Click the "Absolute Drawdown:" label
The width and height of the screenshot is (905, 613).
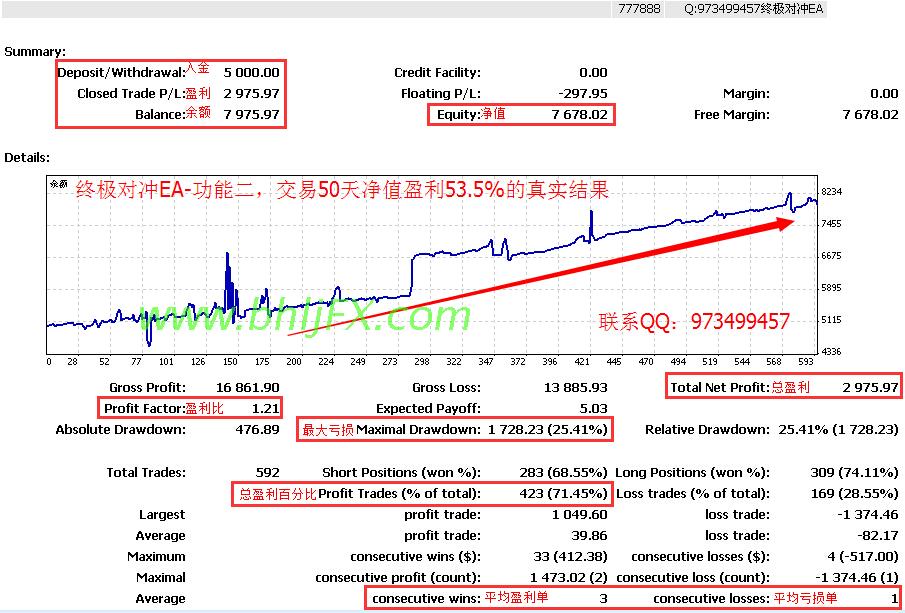click(121, 429)
